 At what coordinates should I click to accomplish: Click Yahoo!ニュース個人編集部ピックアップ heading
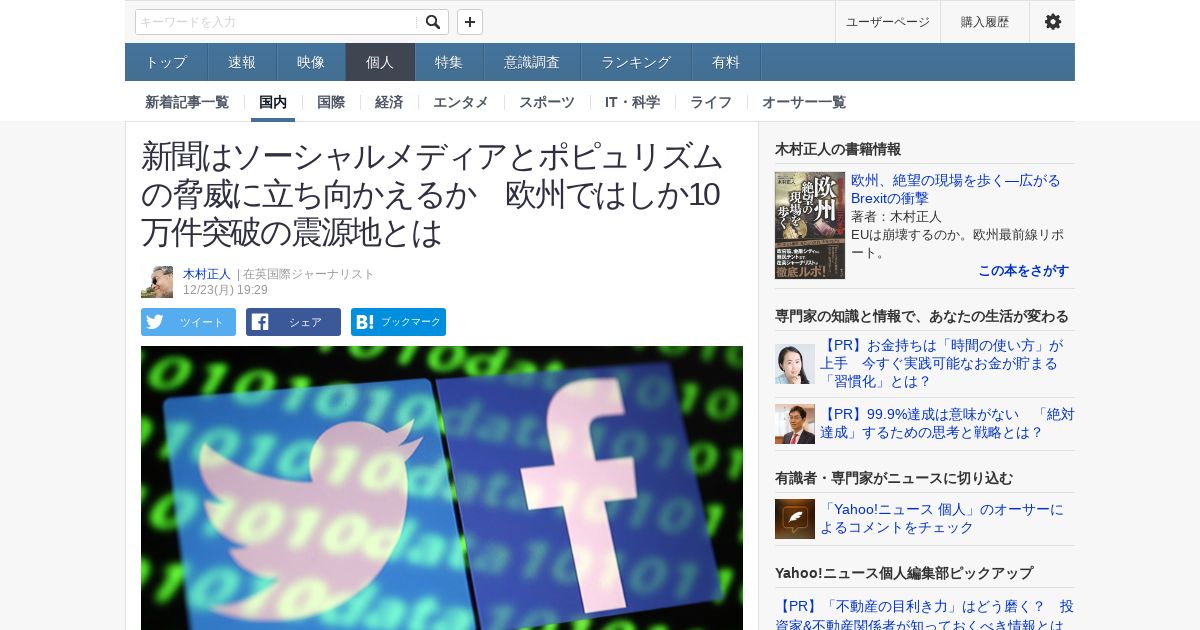tap(904, 573)
